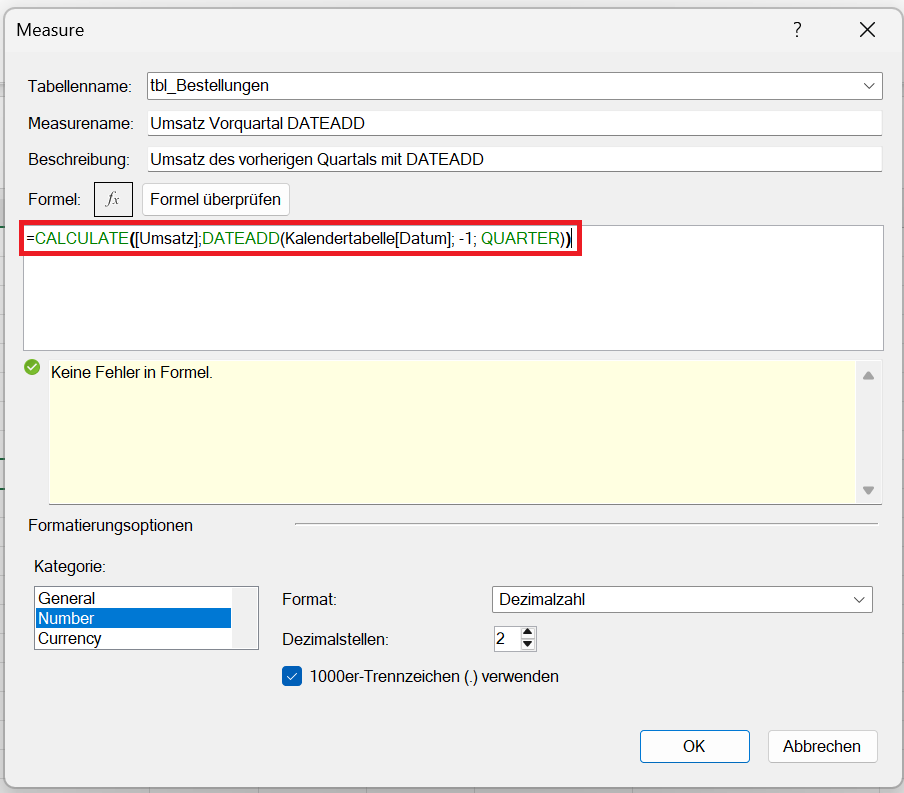Image resolution: width=904 pixels, height=793 pixels.
Task: Expand the Format Dezimalzahl dropdown
Action: click(x=858, y=599)
